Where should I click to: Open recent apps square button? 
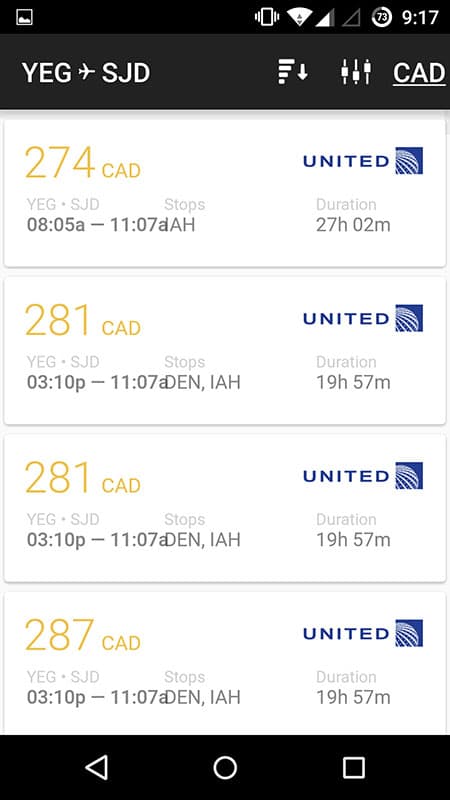pyautogui.click(x=354, y=767)
